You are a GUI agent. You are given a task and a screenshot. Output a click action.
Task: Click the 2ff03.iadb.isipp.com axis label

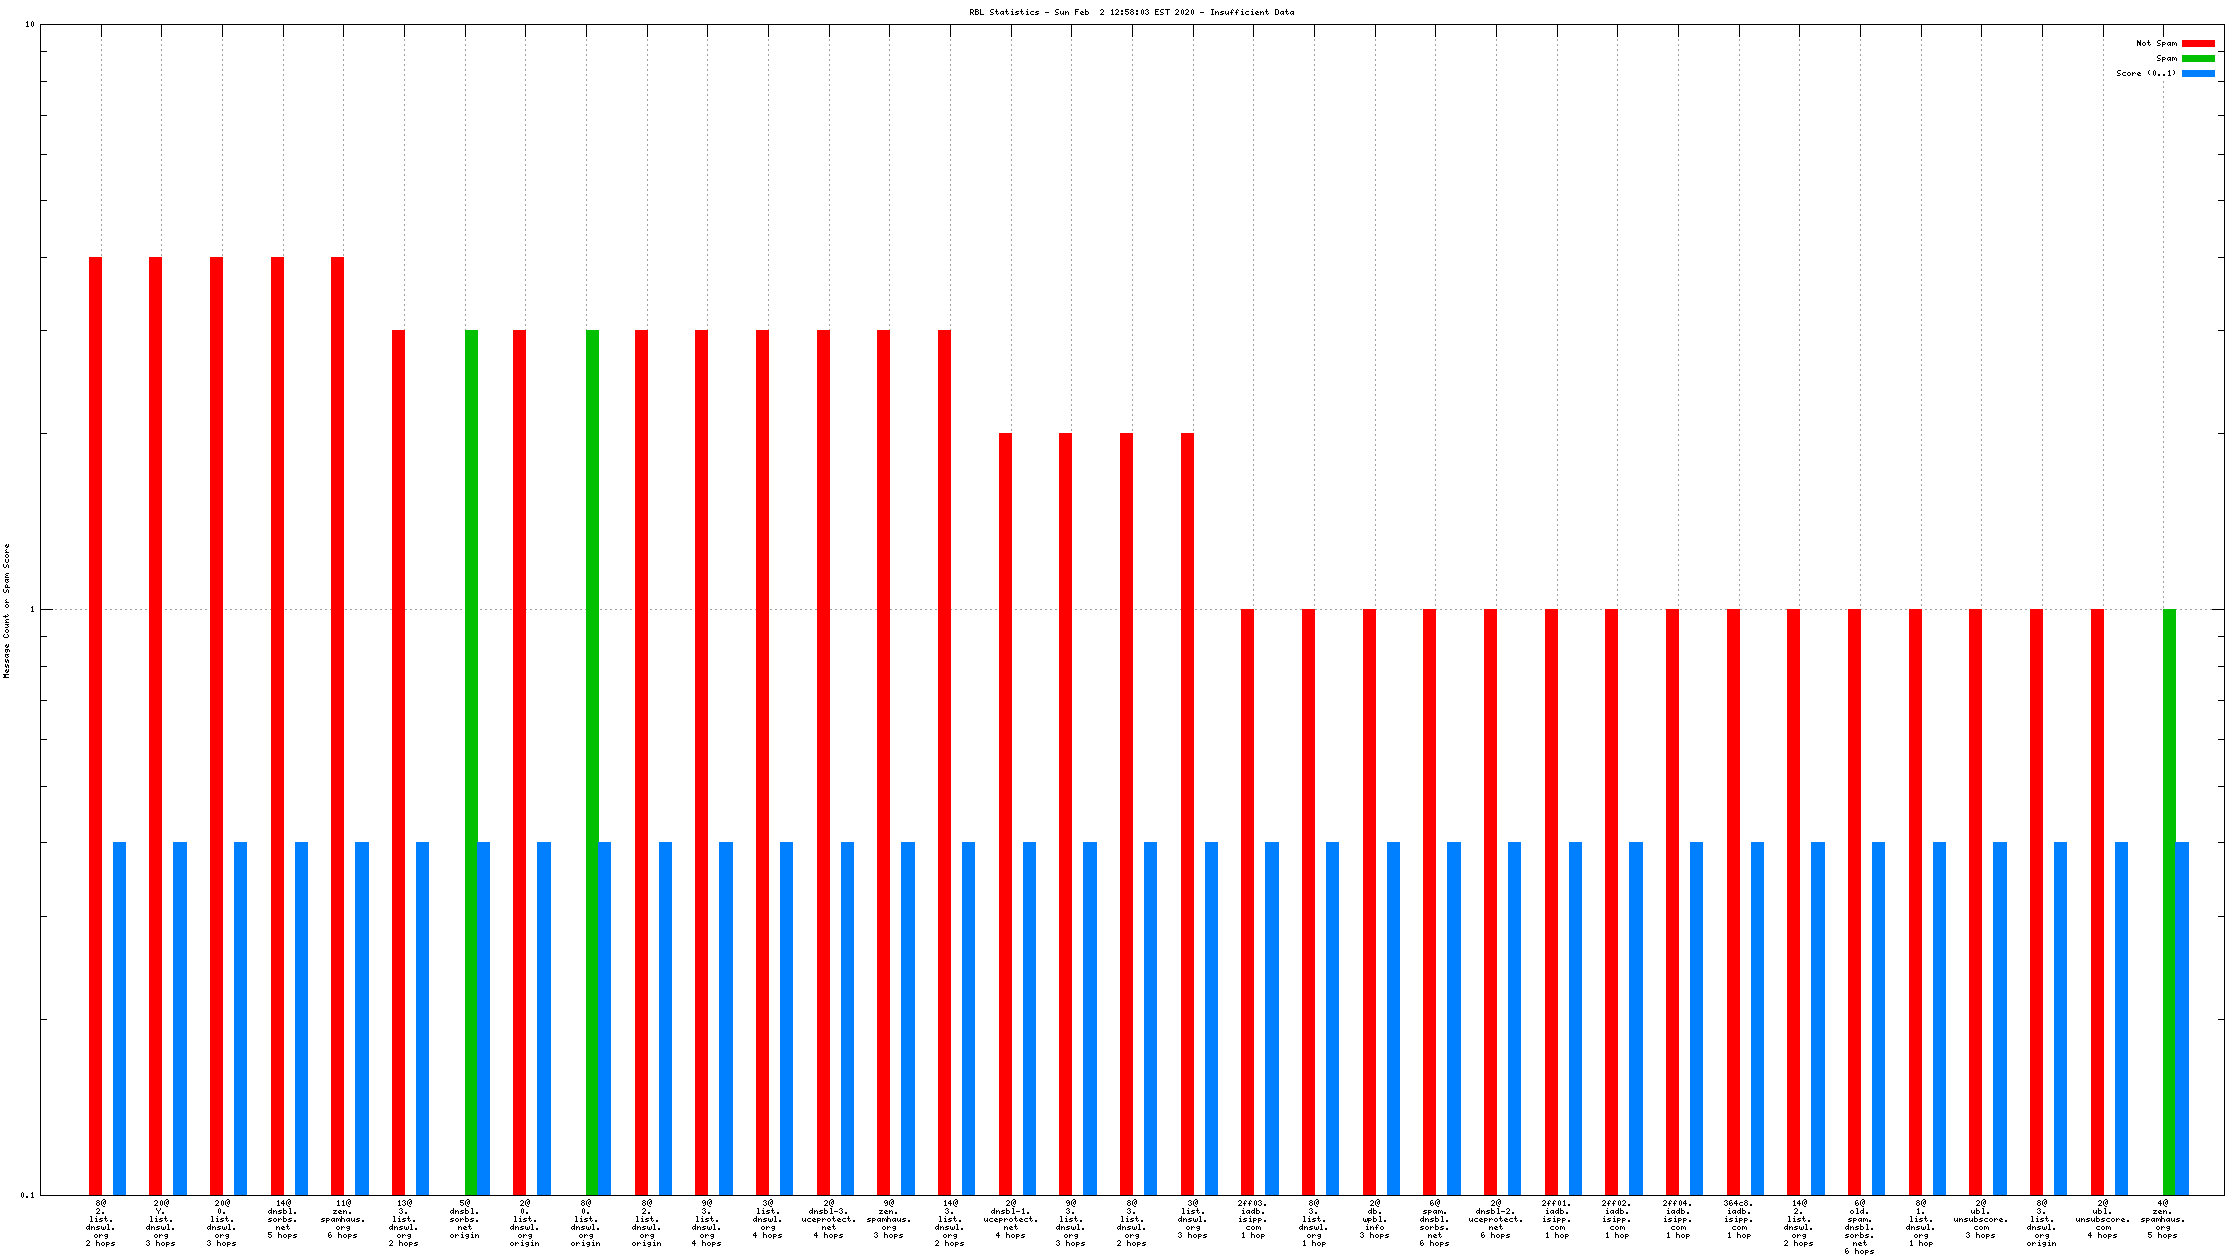point(1253,1219)
